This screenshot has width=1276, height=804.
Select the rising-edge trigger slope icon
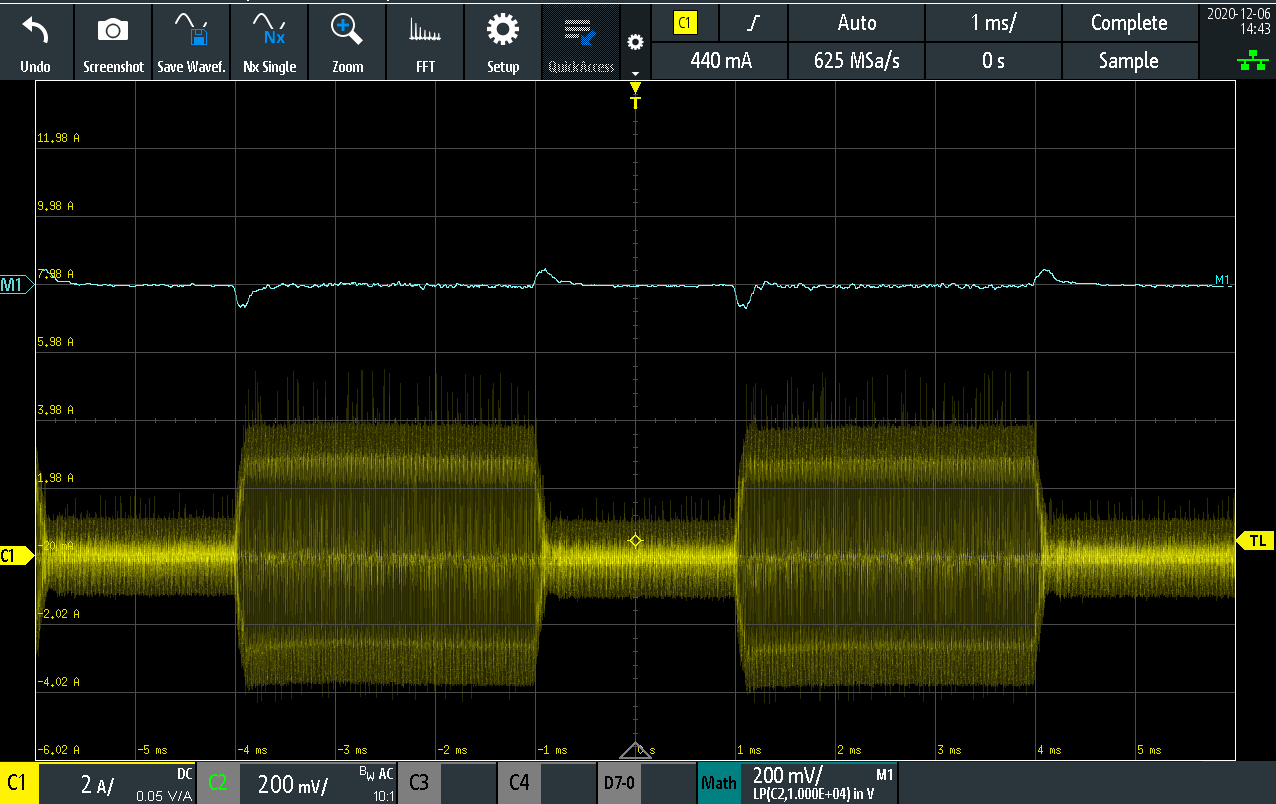click(755, 23)
